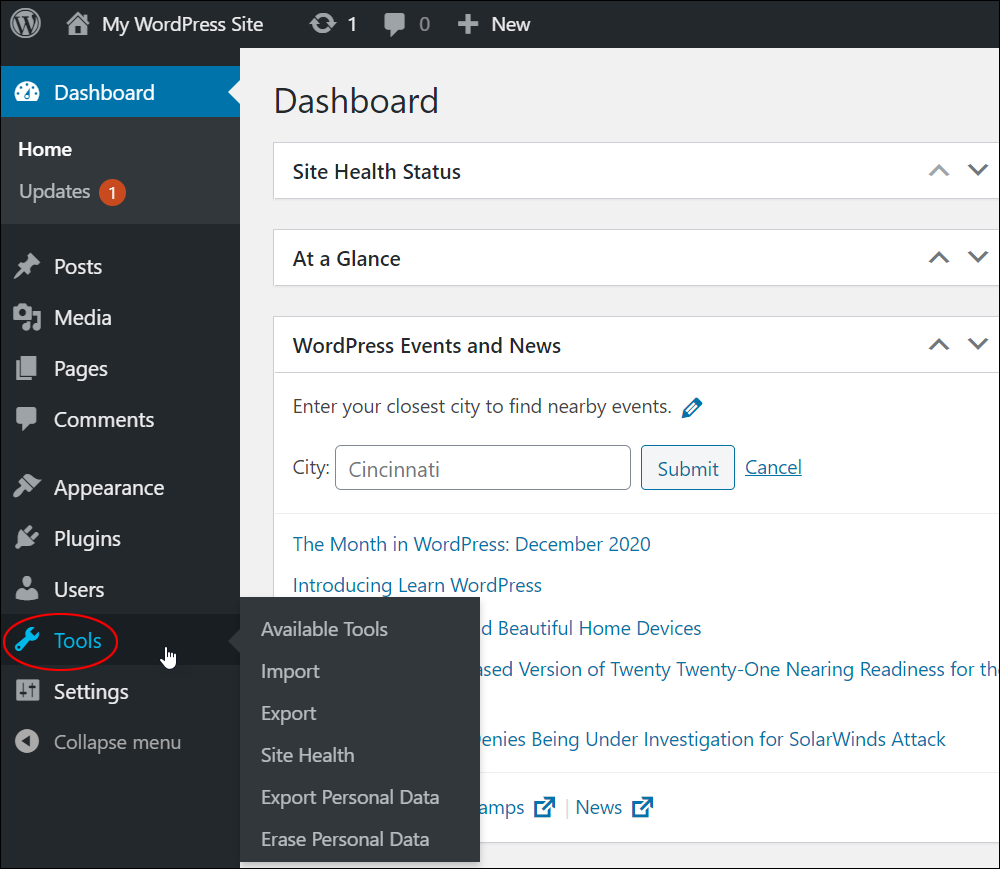Image resolution: width=1000 pixels, height=869 pixels.
Task: Click the pencil edit location icon
Action: (x=692, y=407)
